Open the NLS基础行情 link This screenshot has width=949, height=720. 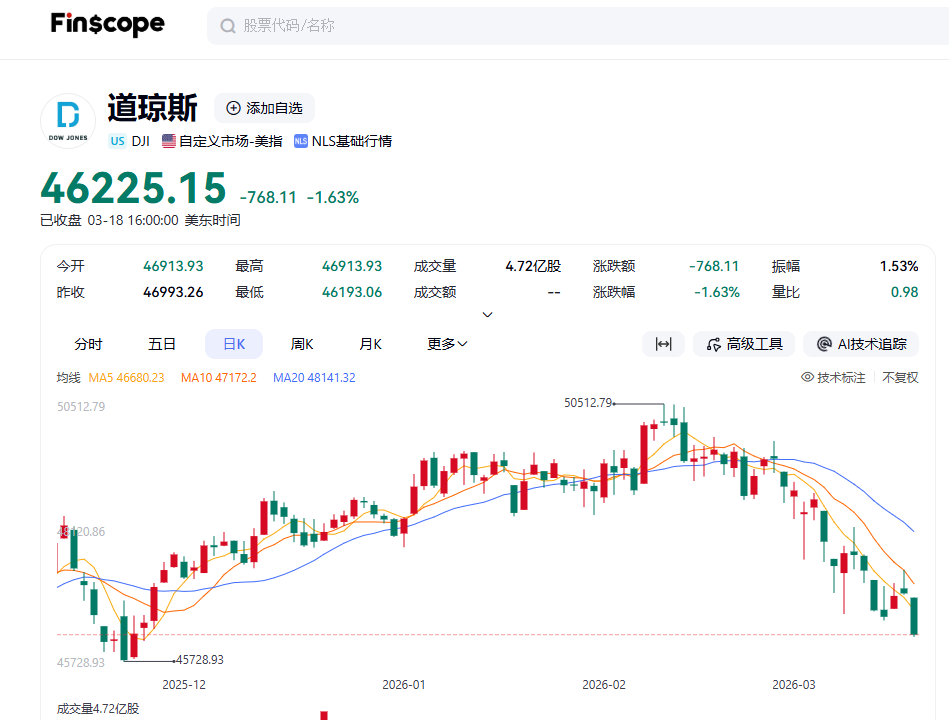pyautogui.click(x=352, y=141)
